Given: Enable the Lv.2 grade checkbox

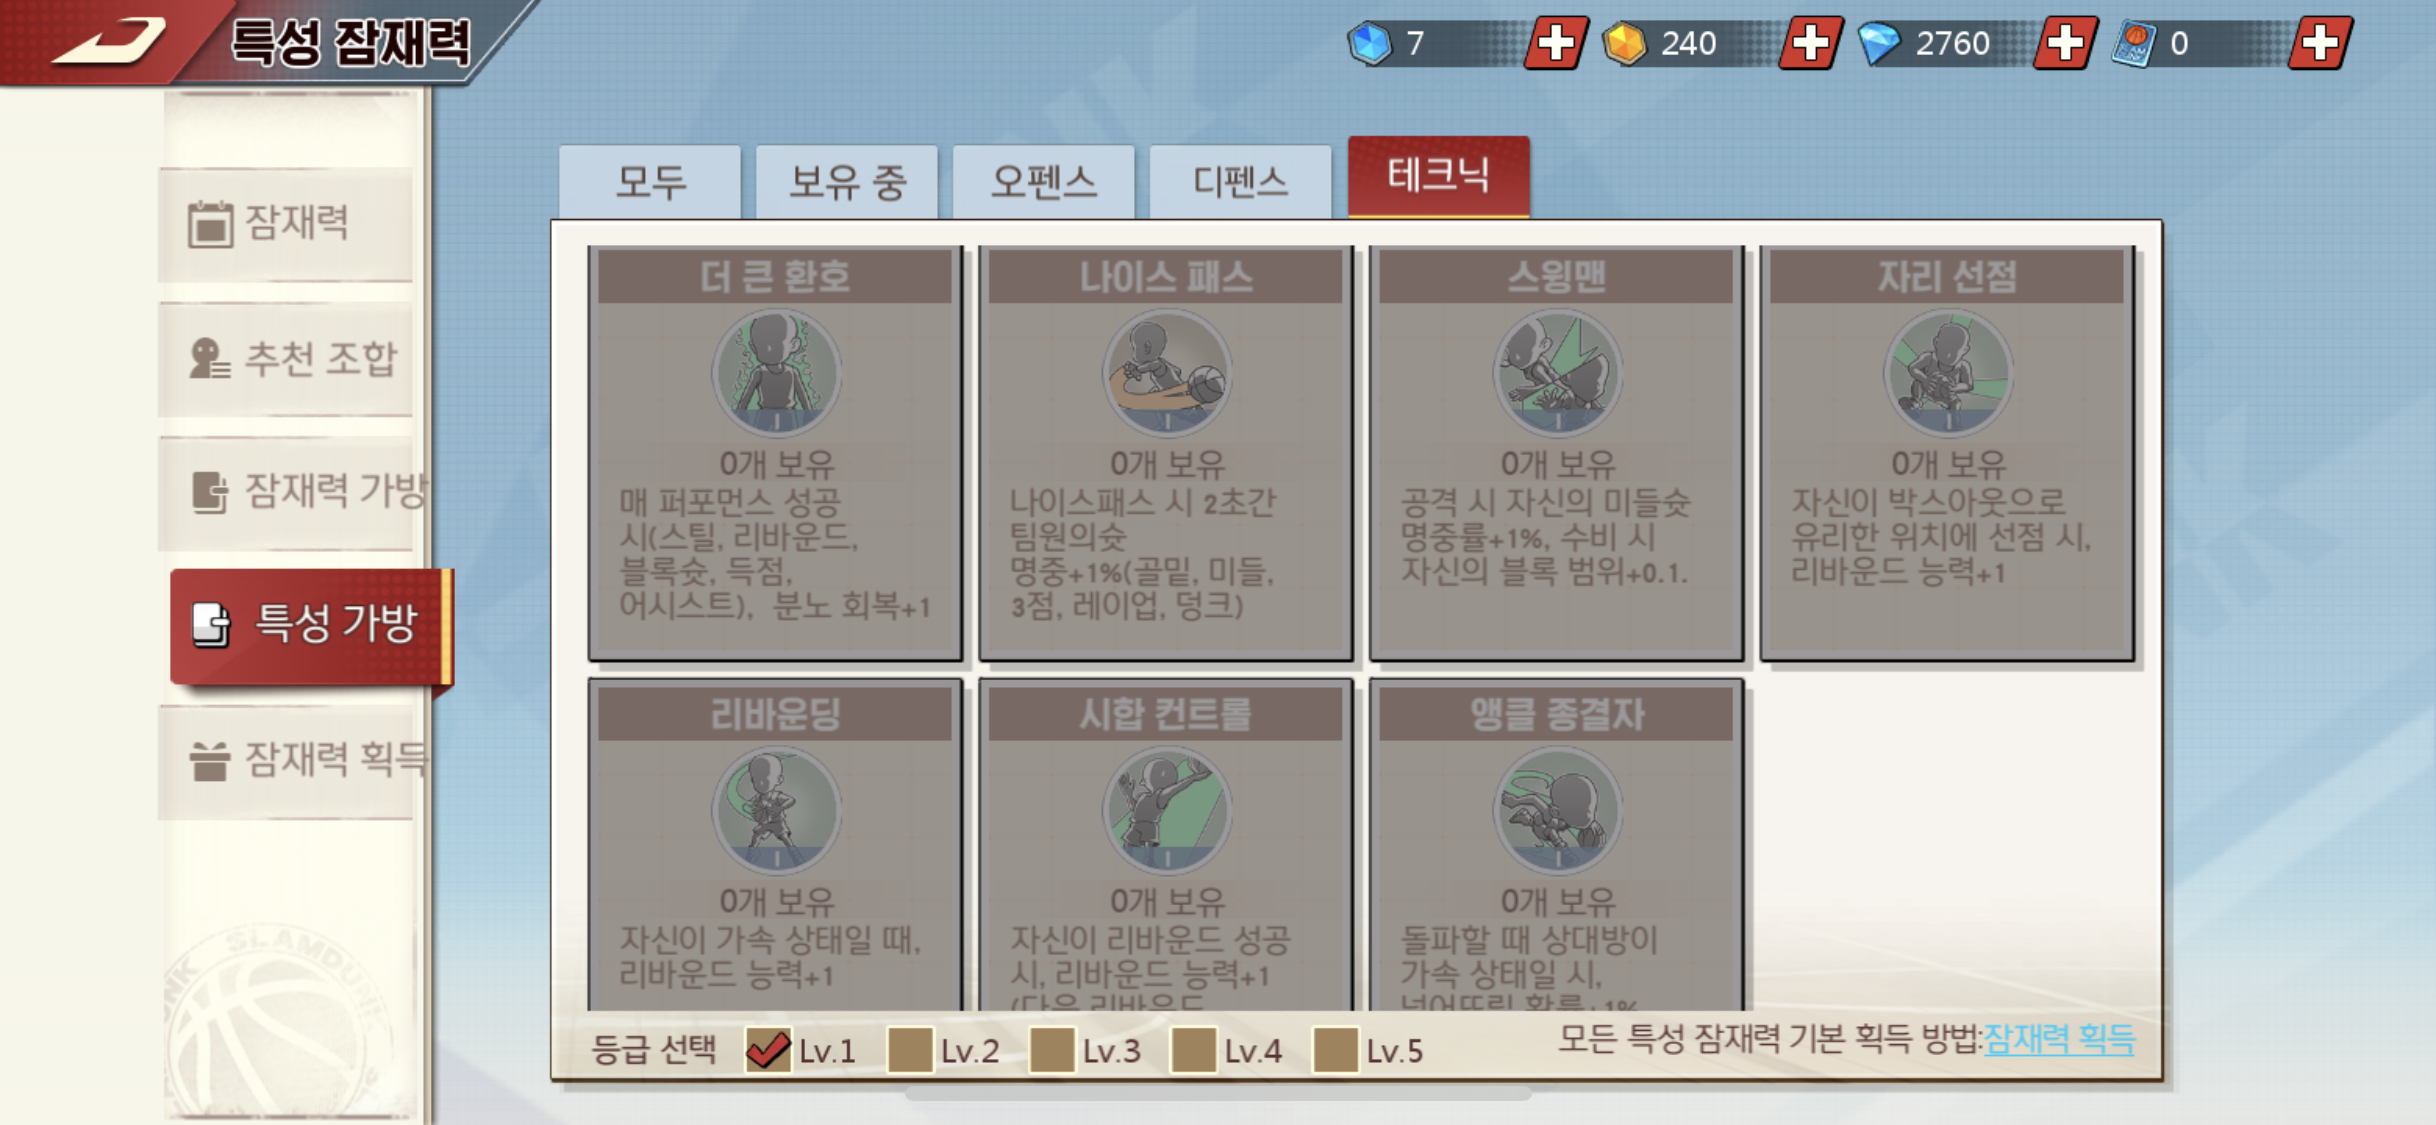Looking at the screenshot, I should pyautogui.click(x=910, y=1050).
